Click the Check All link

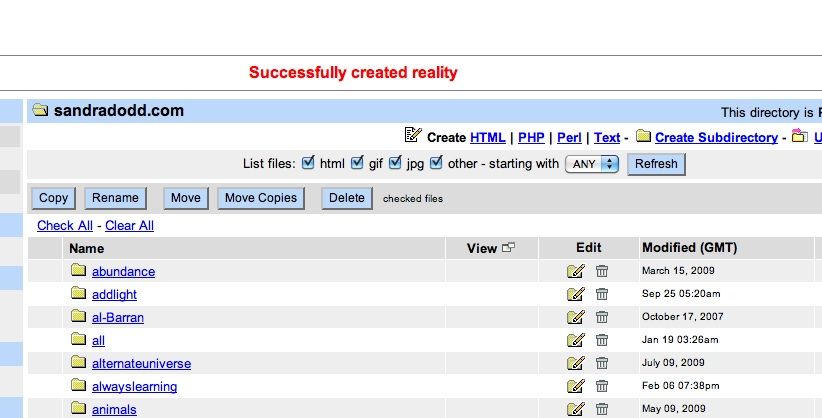click(x=65, y=225)
